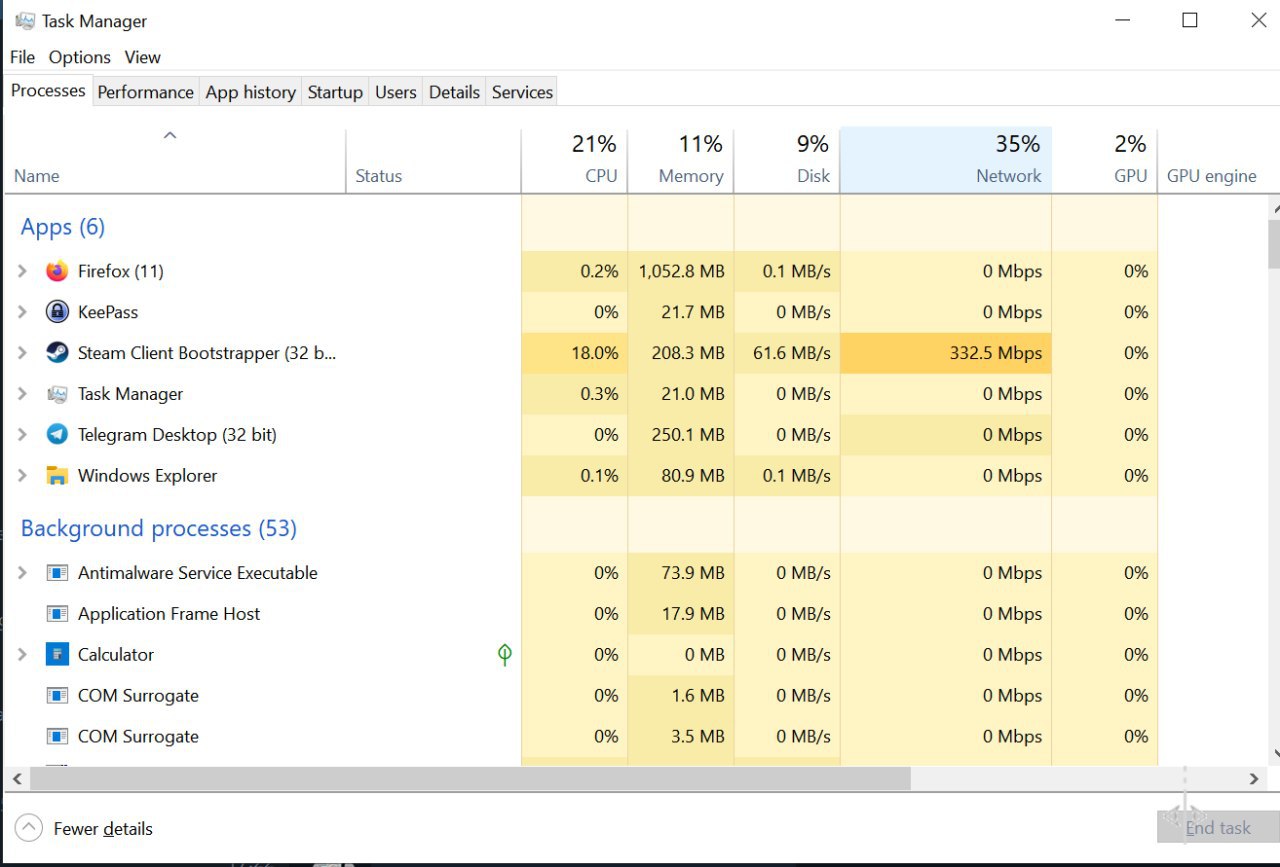
Task: Click the 0.3% Task Manager CPU value
Action: tap(599, 394)
